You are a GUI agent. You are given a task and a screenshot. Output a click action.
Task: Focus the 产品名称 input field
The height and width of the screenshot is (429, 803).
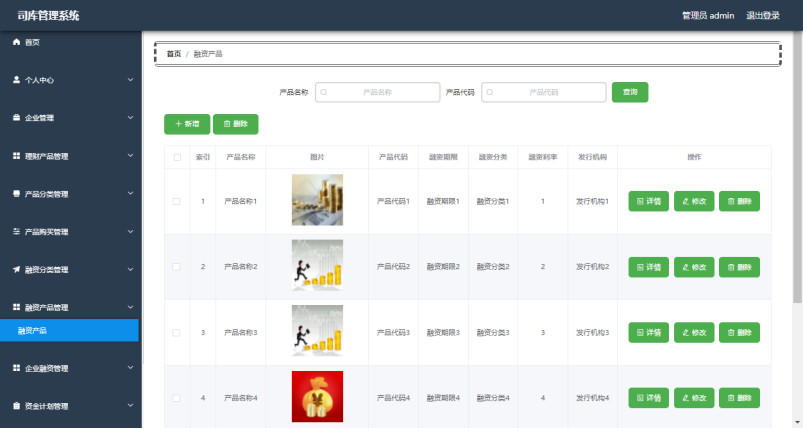pyautogui.click(x=377, y=93)
